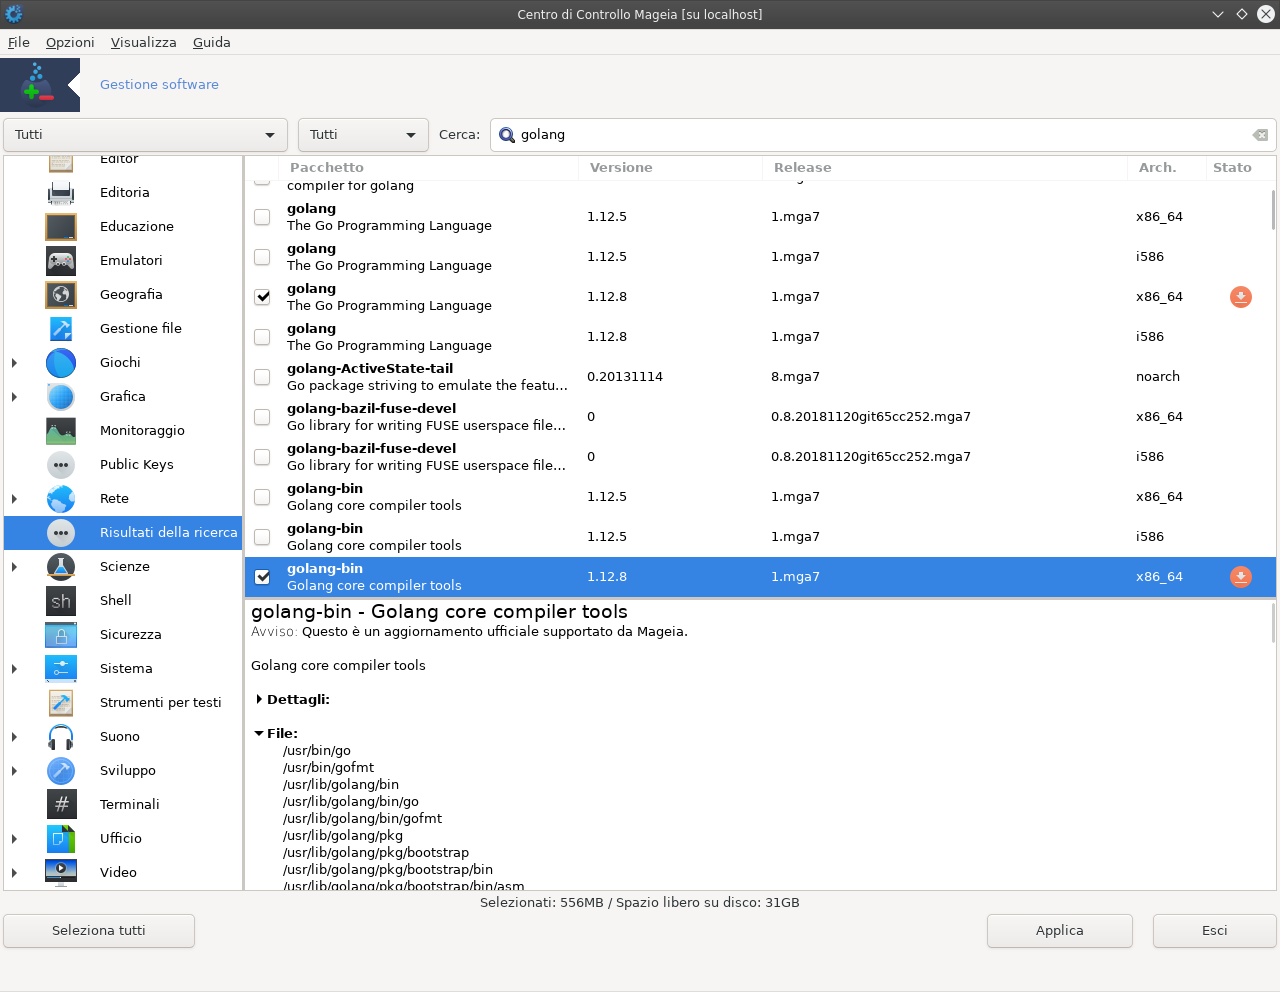Uncheck the highlighted golang-bin 1.12.8 package
Screen dimensions: 1280x992
(x=262, y=577)
